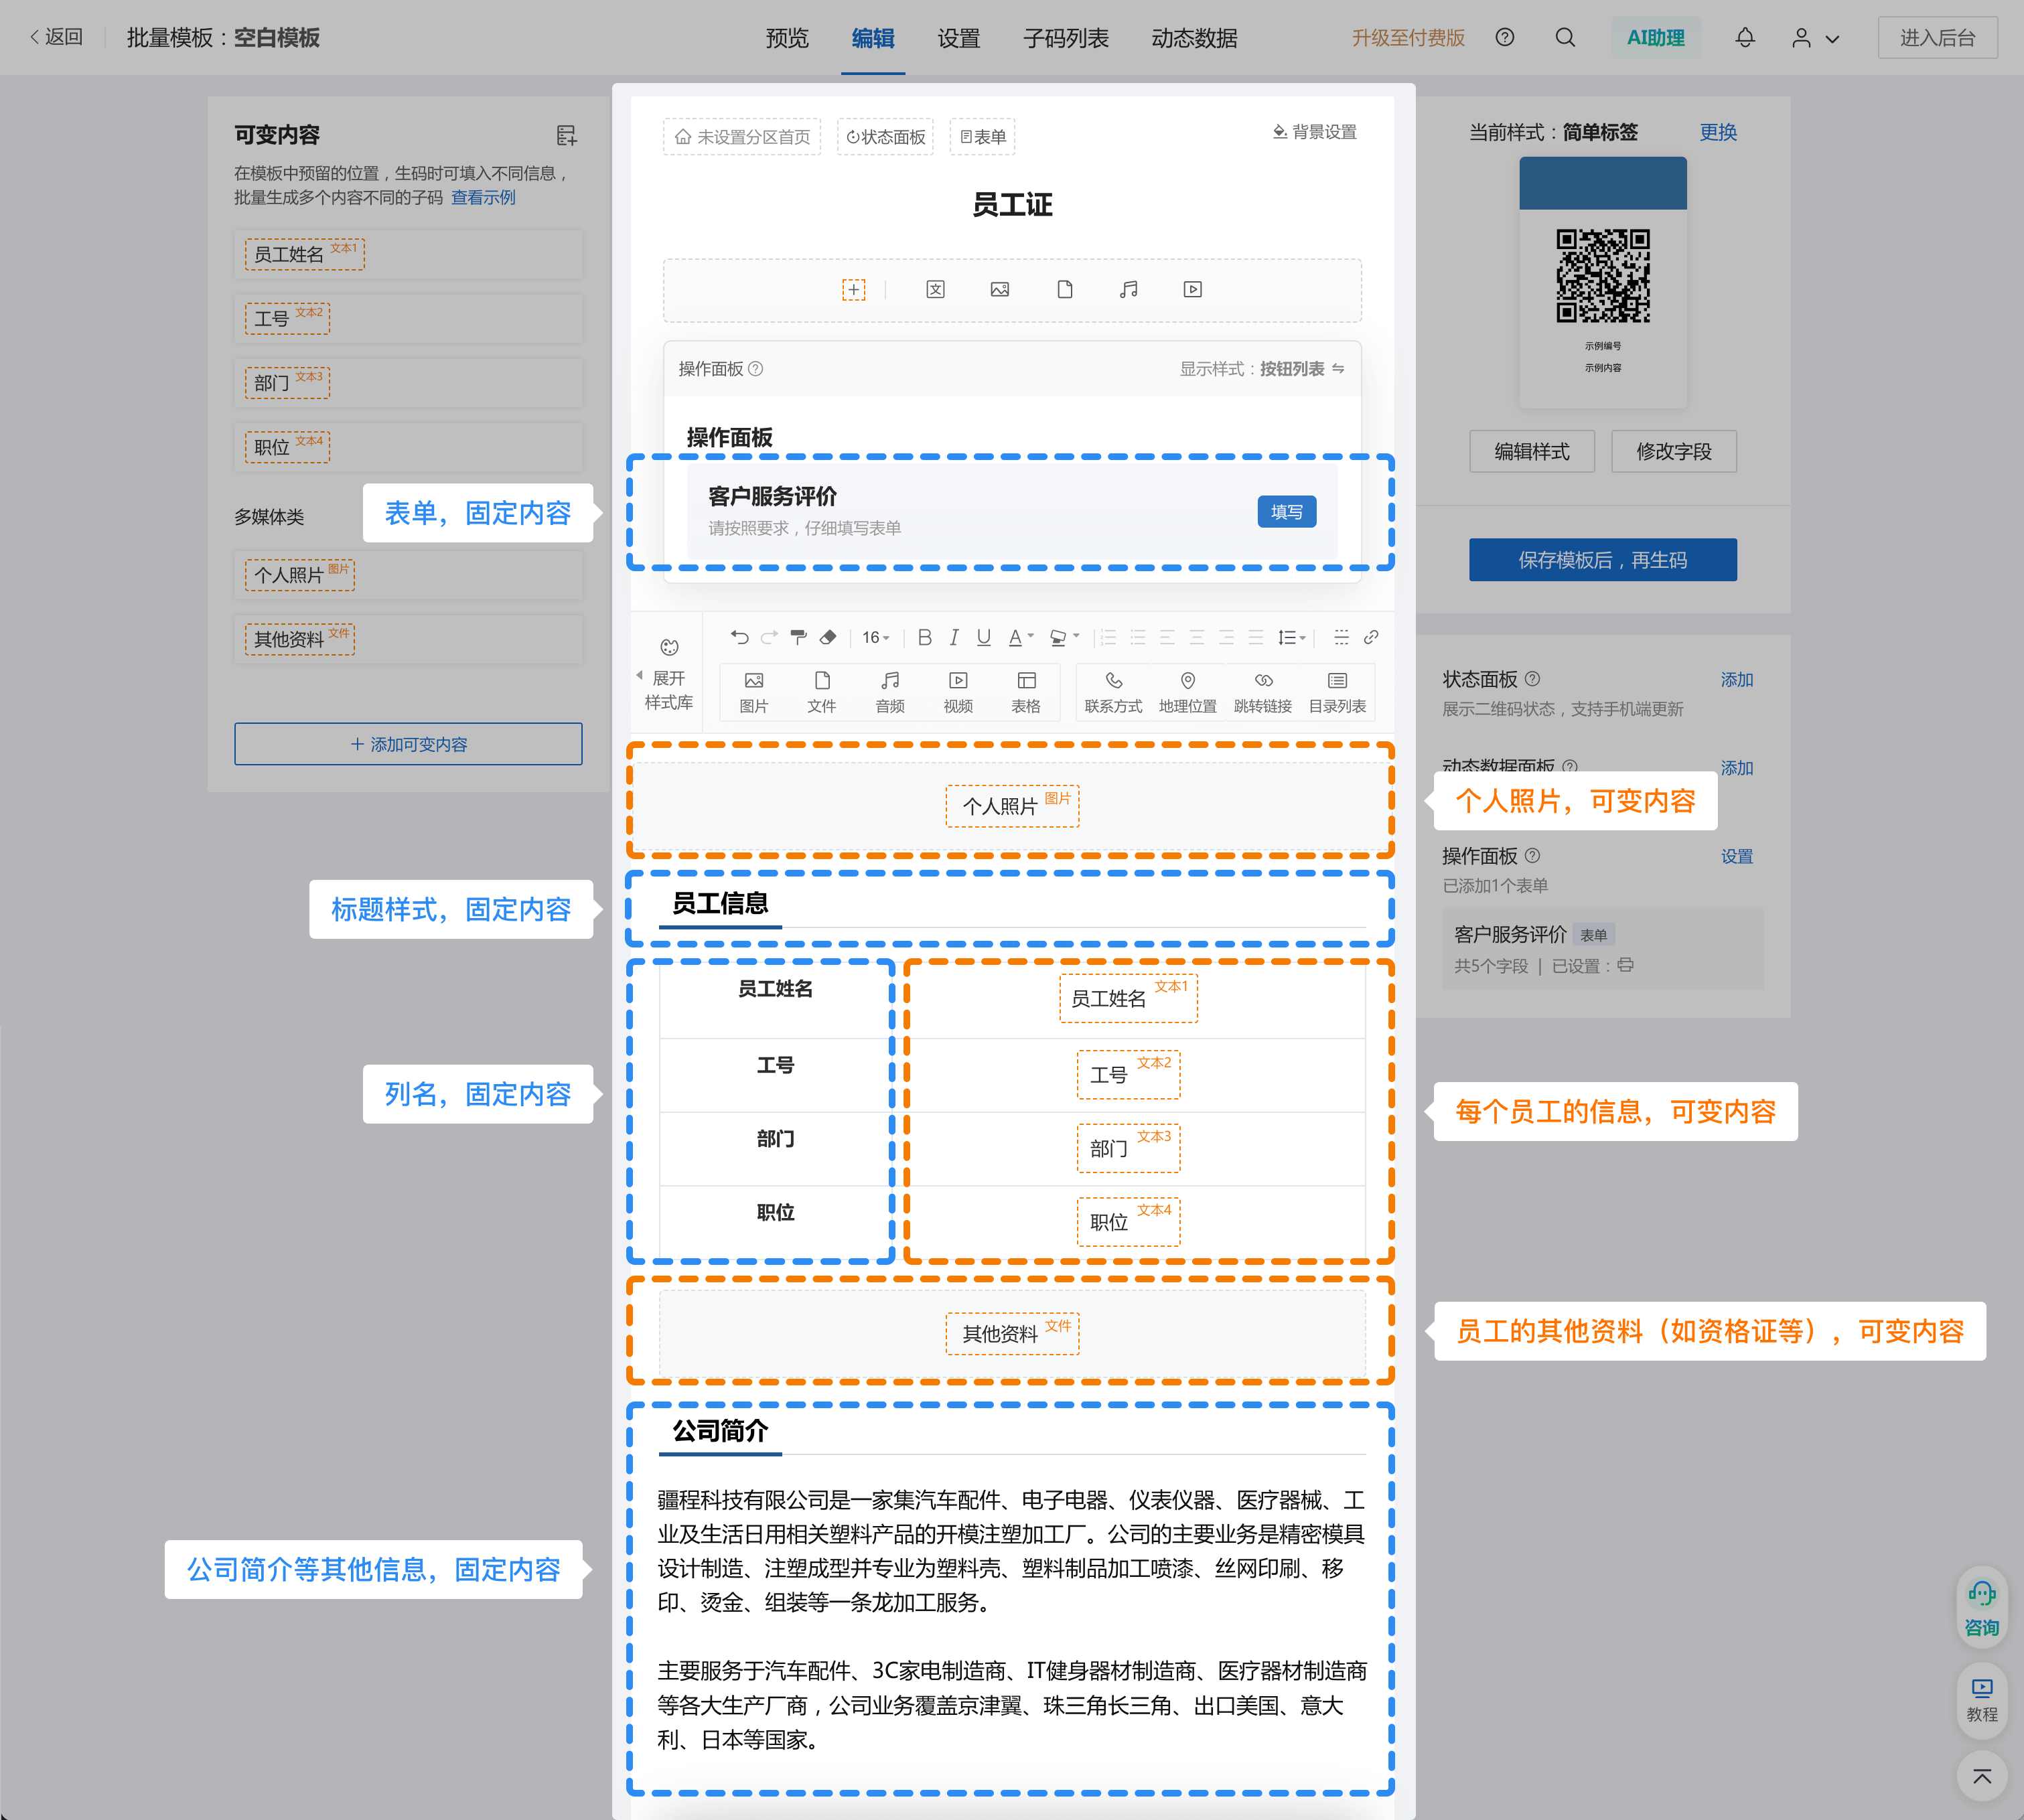
Task: Toggle bold formatting
Action: click(925, 637)
